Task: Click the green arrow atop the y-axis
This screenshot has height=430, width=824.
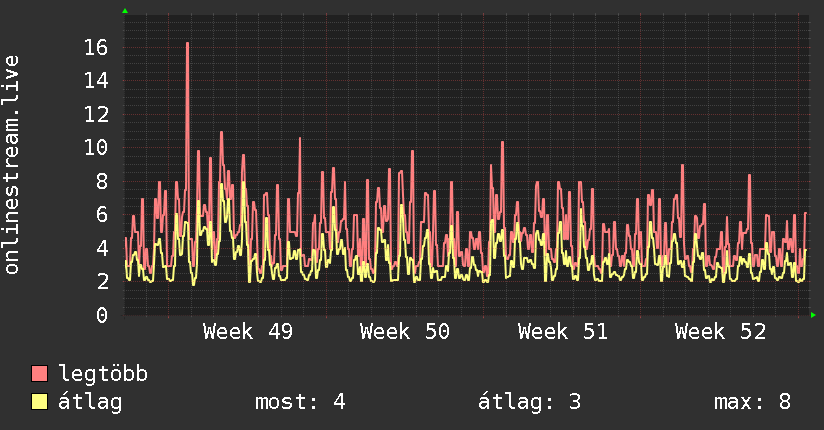Action: coord(125,11)
